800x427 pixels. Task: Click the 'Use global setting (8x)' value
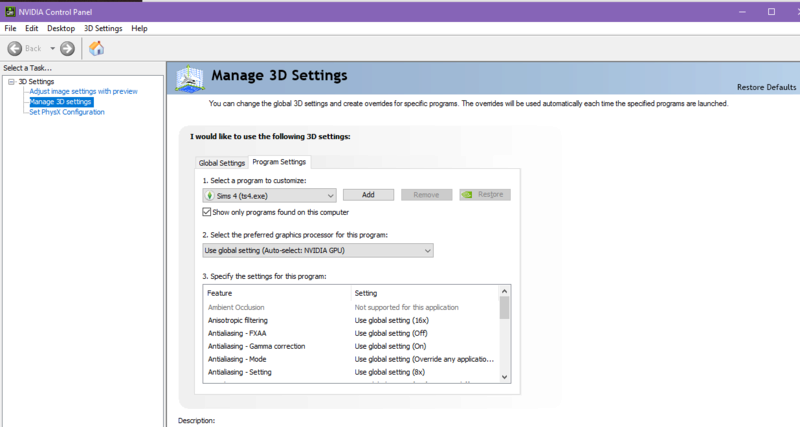coord(390,372)
